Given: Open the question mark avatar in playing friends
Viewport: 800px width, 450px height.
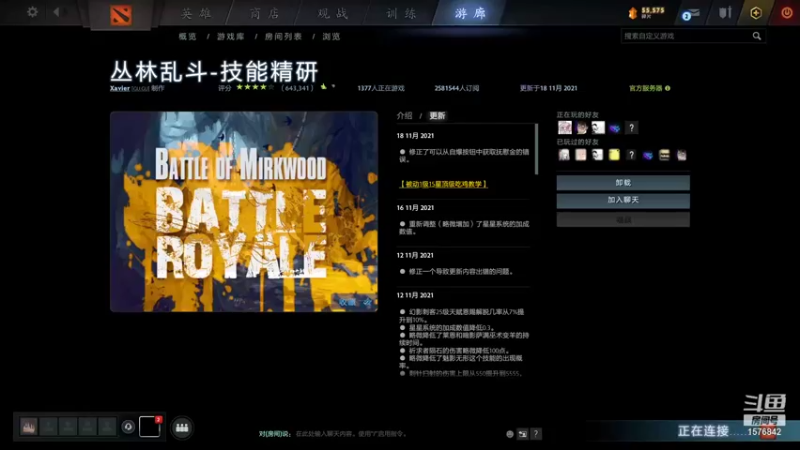Looking at the screenshot, I should click(631, 128).
